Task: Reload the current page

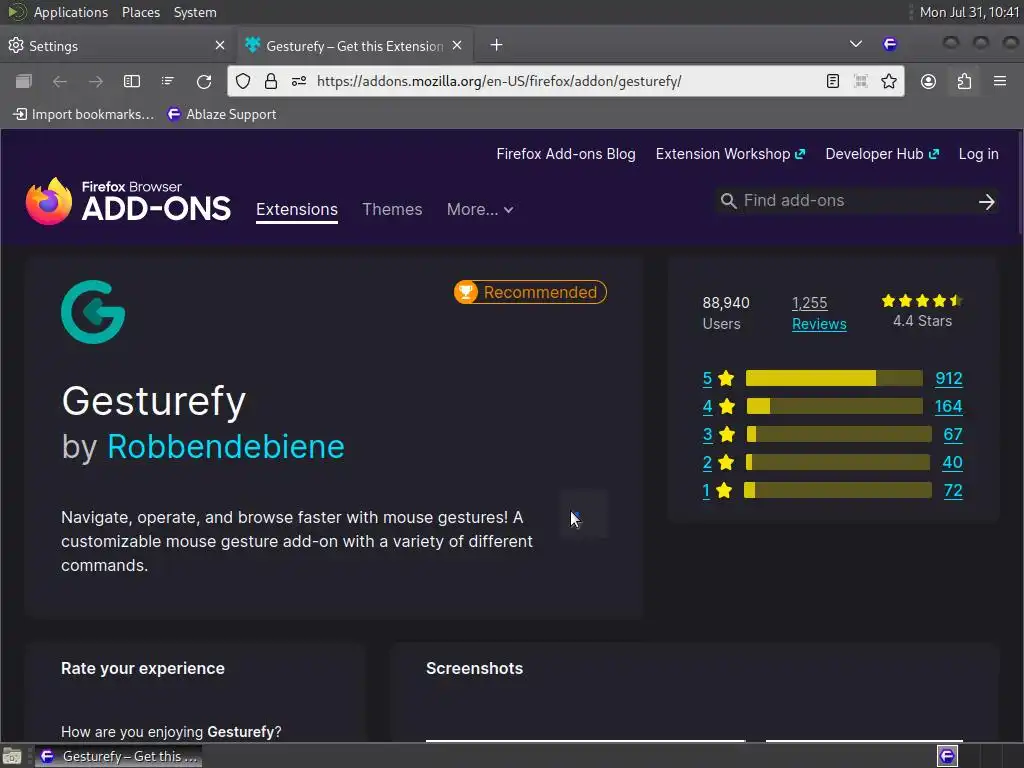Action: click(204, 82)
